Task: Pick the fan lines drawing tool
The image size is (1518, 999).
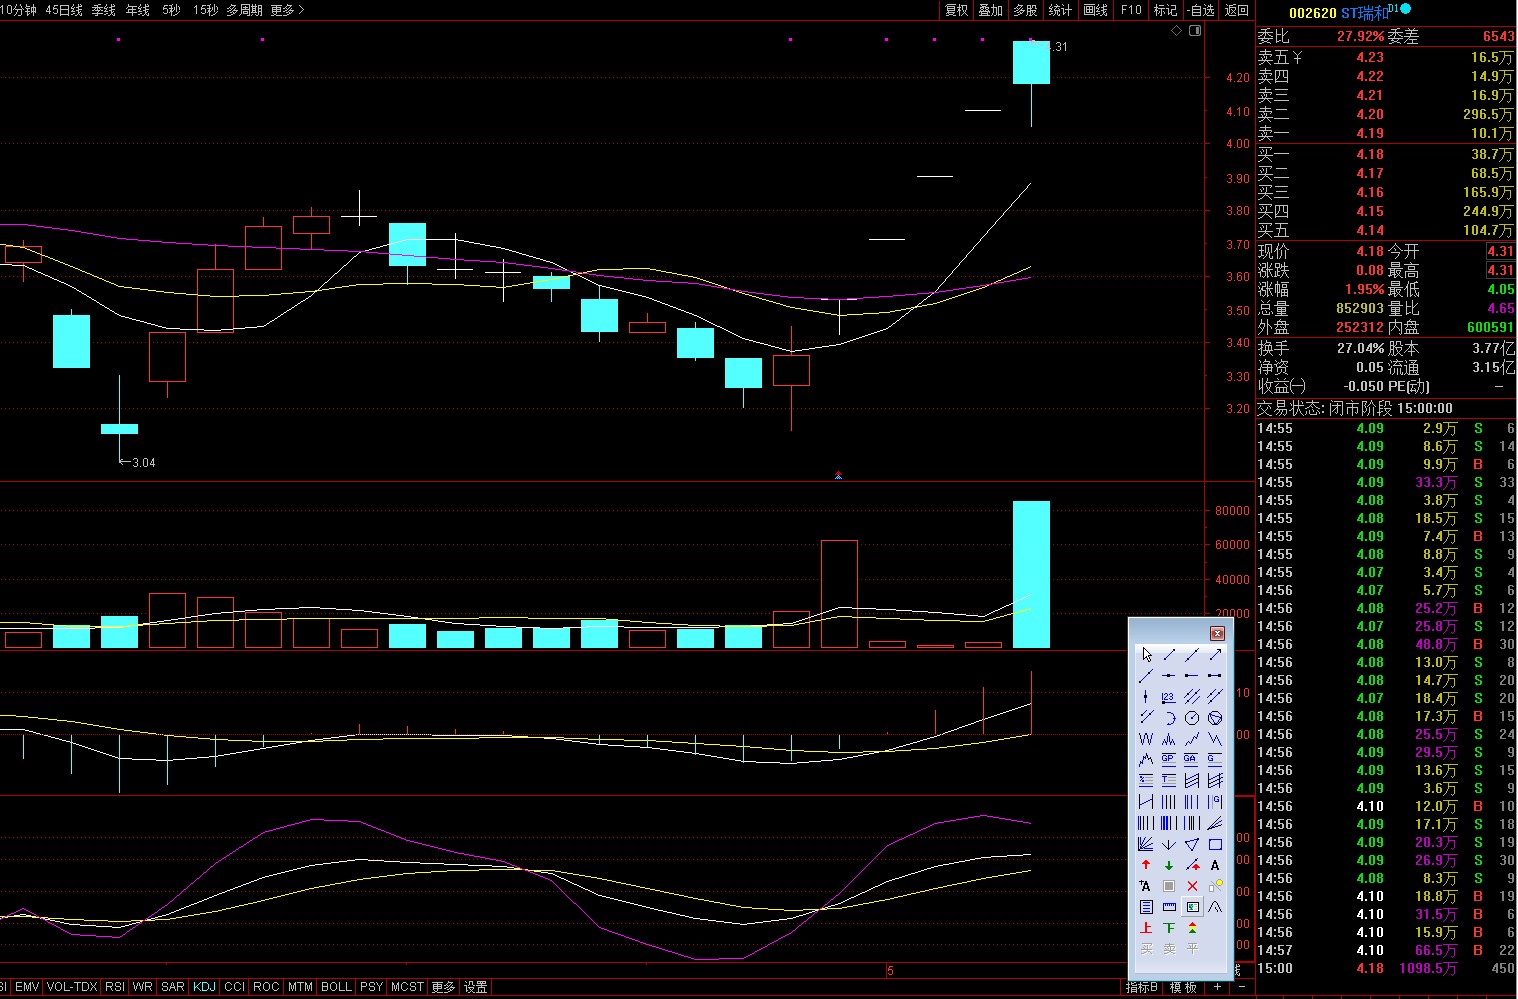Action: [x=1146, y=844]
